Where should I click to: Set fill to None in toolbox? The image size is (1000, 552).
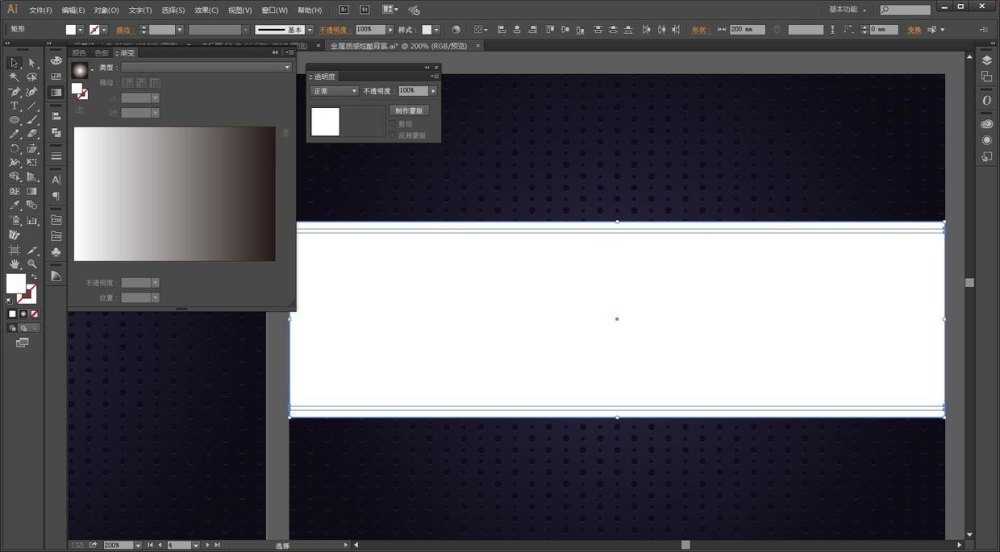[x=35, y=313]
